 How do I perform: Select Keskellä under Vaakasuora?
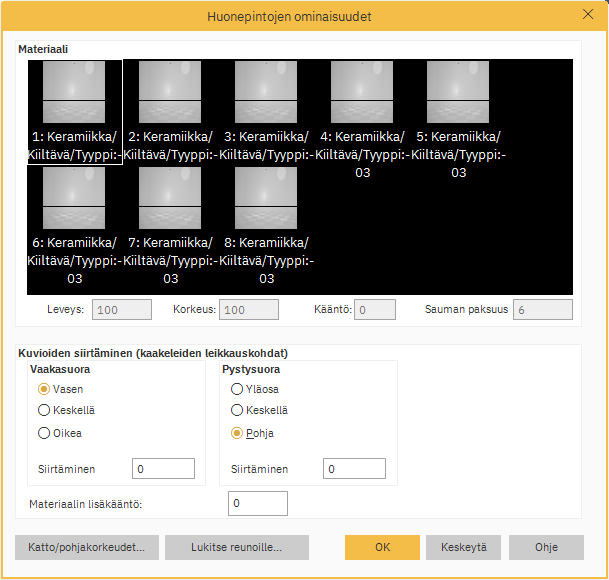pos(44,410)
